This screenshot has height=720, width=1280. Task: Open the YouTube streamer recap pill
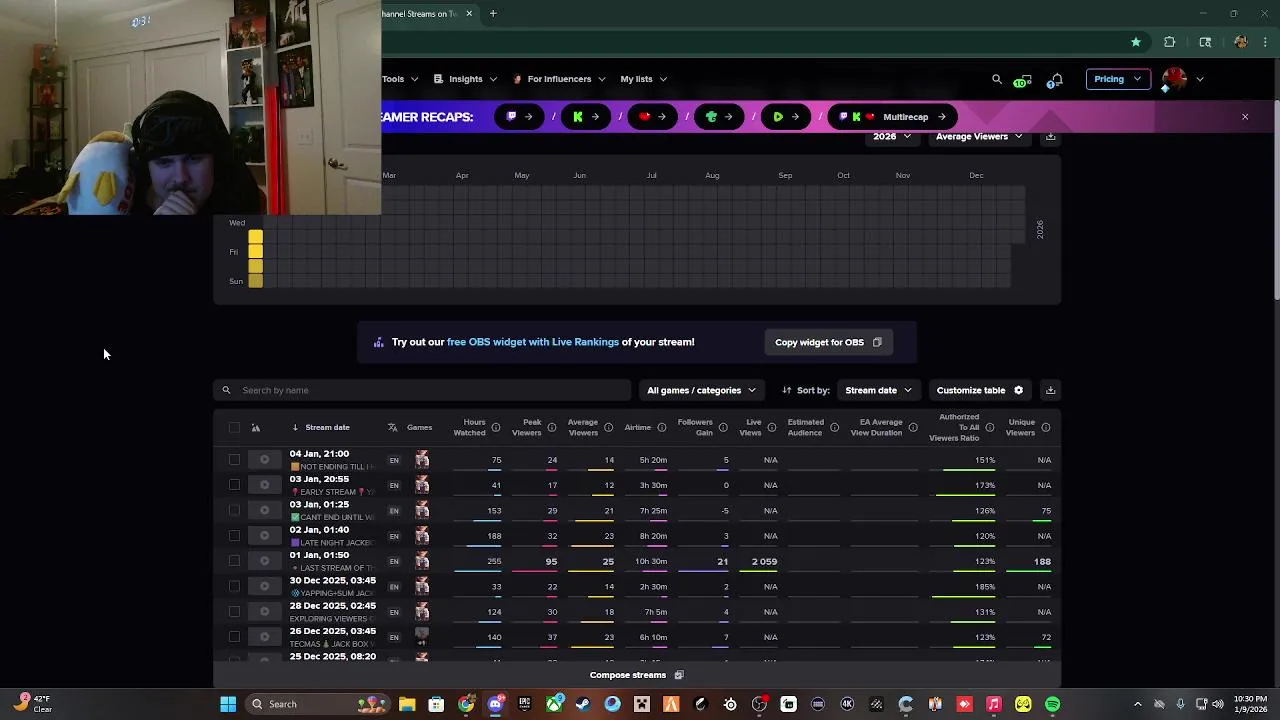click(654, 117)
